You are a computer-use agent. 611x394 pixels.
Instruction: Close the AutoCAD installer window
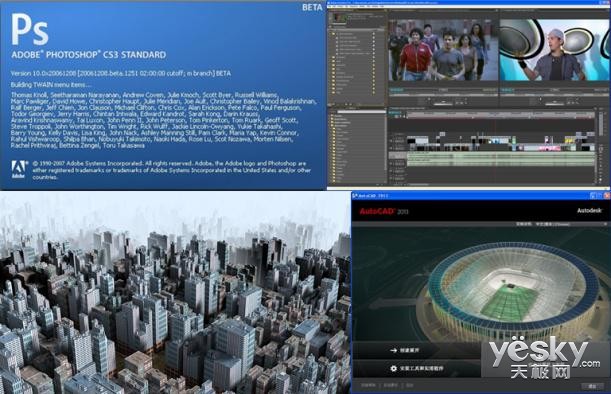click(606, 195)
